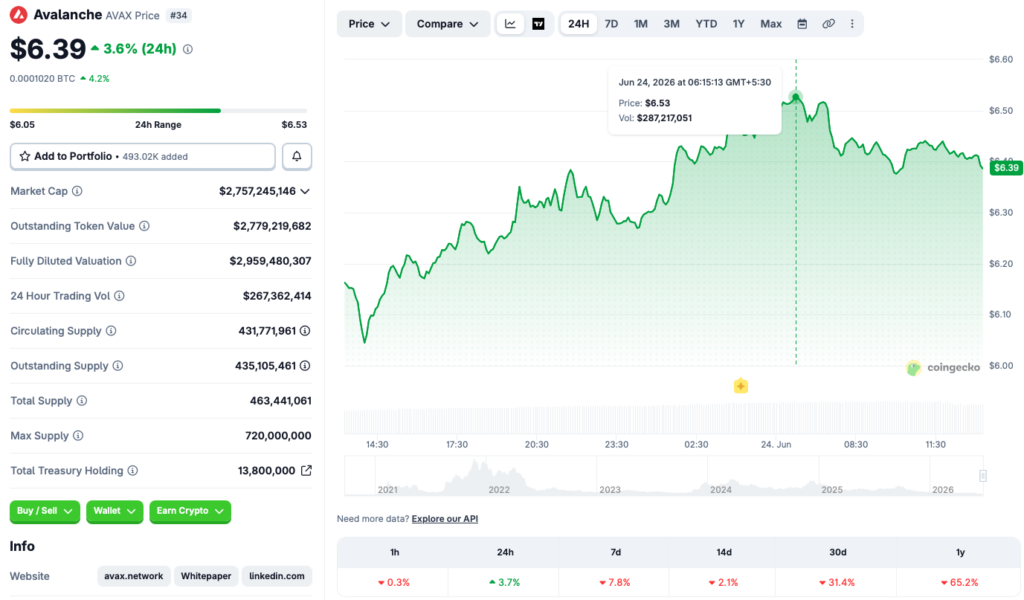Open info tooltip next to 24h percentage change
Screen dimensions: 1024x600
click(x=188, y=49)
